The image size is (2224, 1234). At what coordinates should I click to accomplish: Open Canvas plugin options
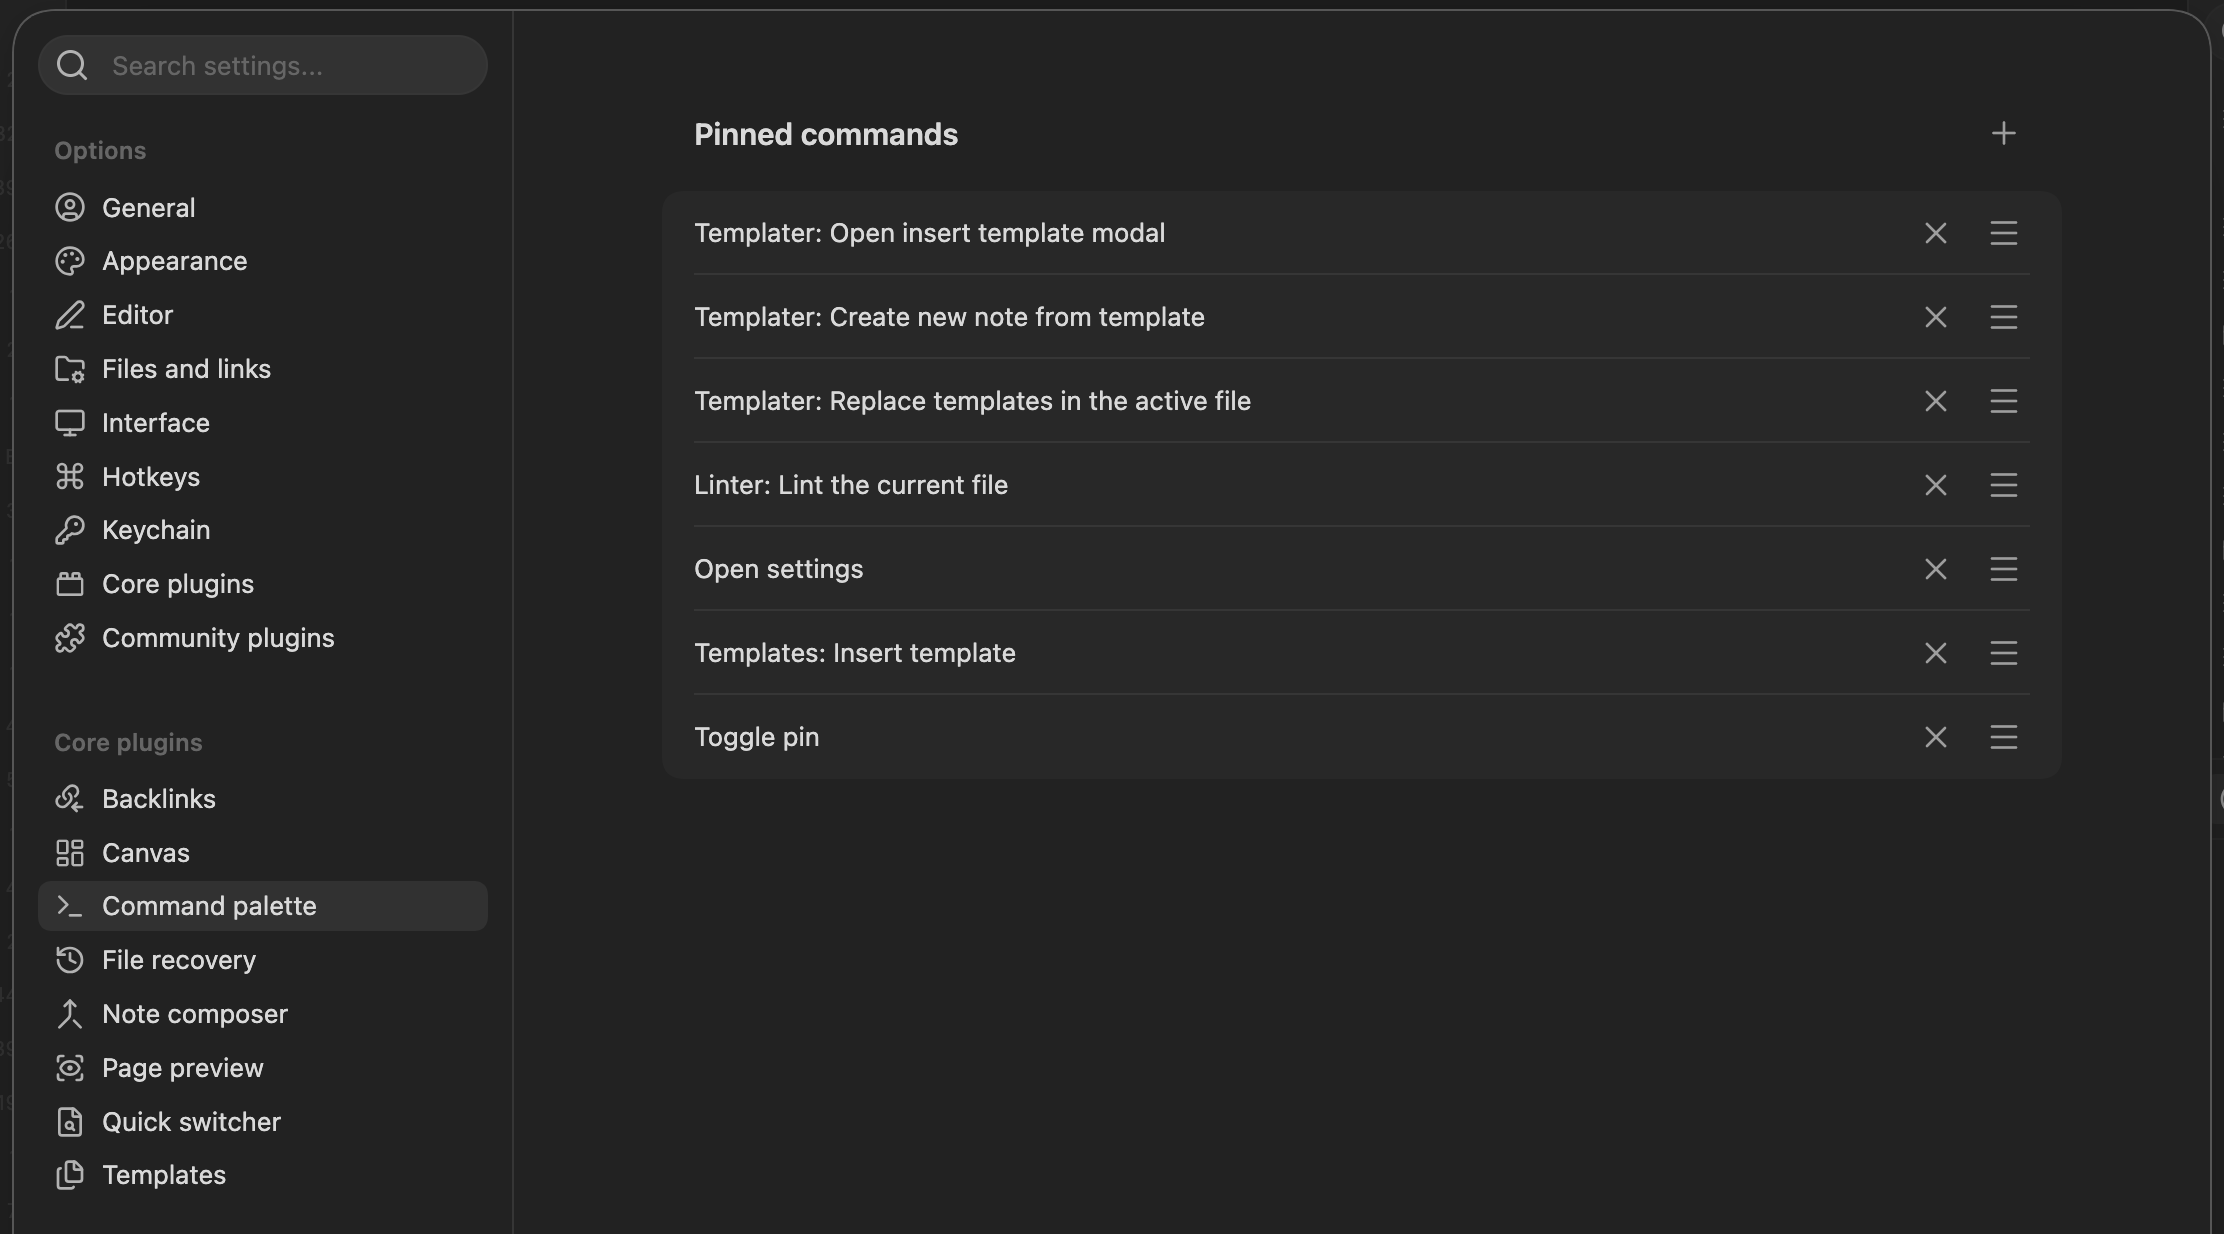[263, 853]
